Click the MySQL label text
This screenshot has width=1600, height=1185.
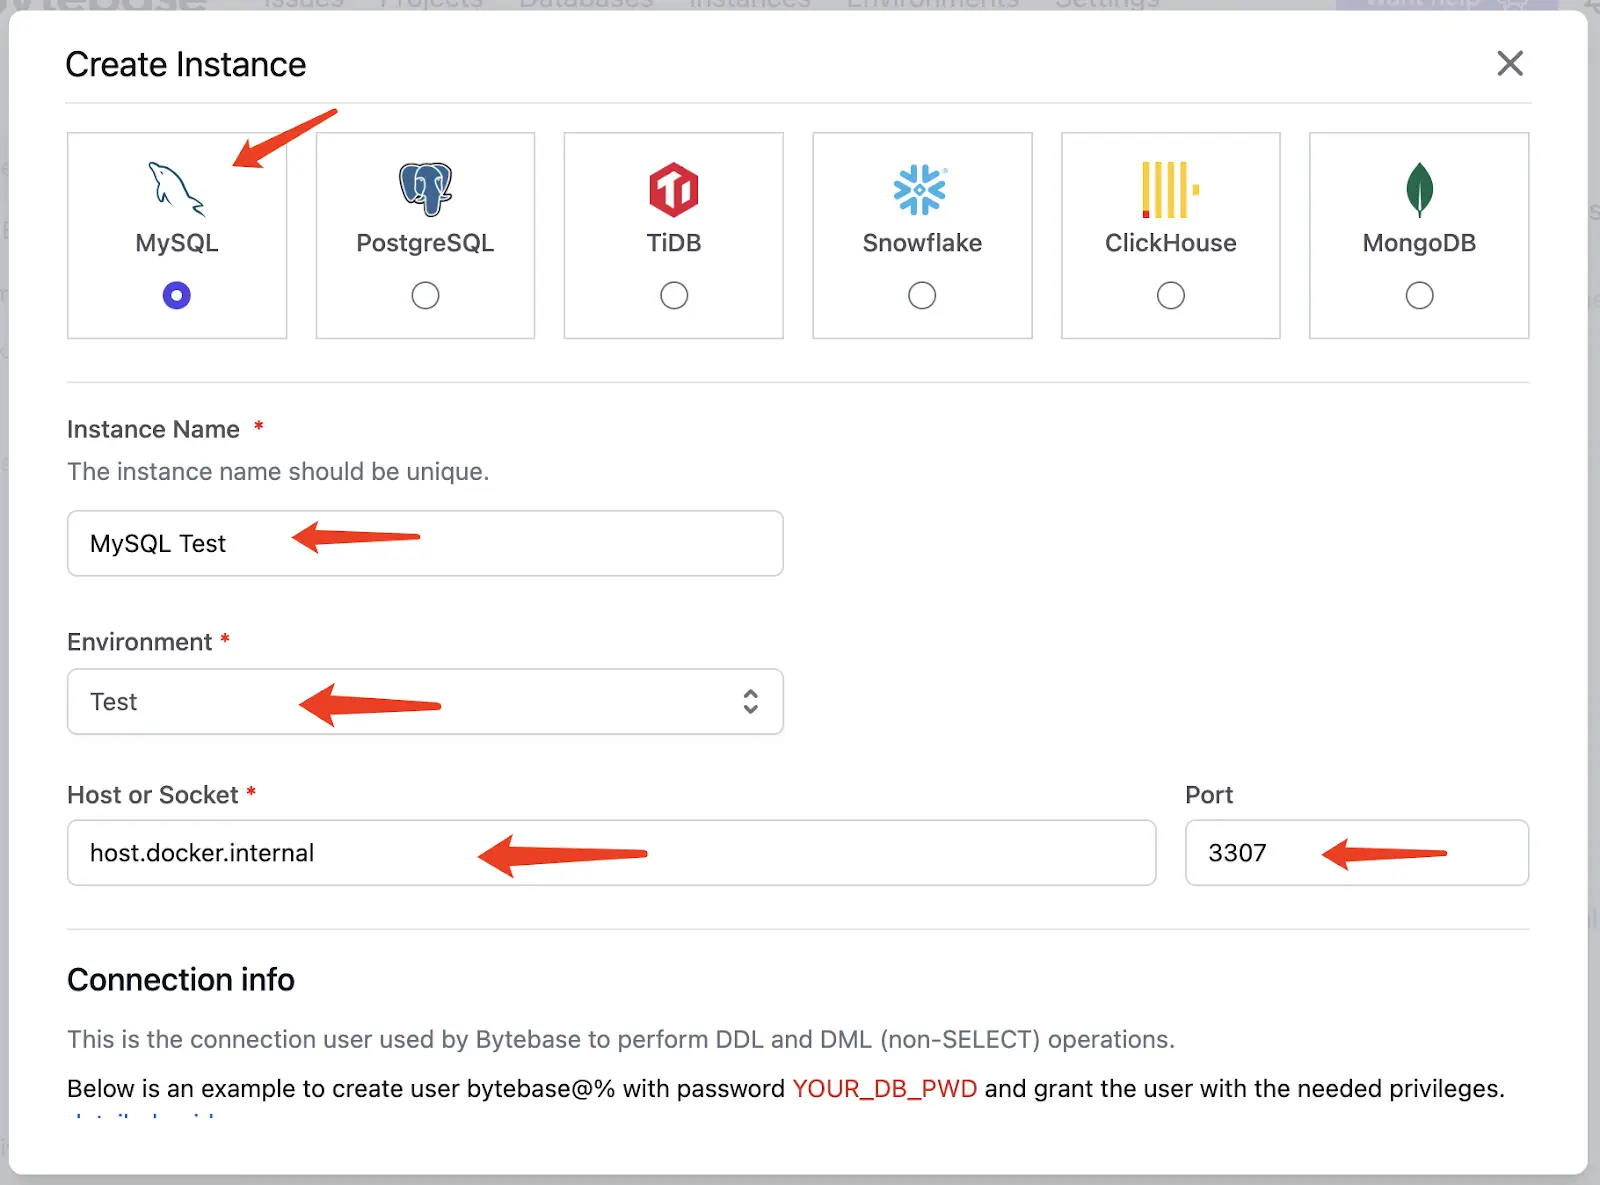click(x=177, y=243)
